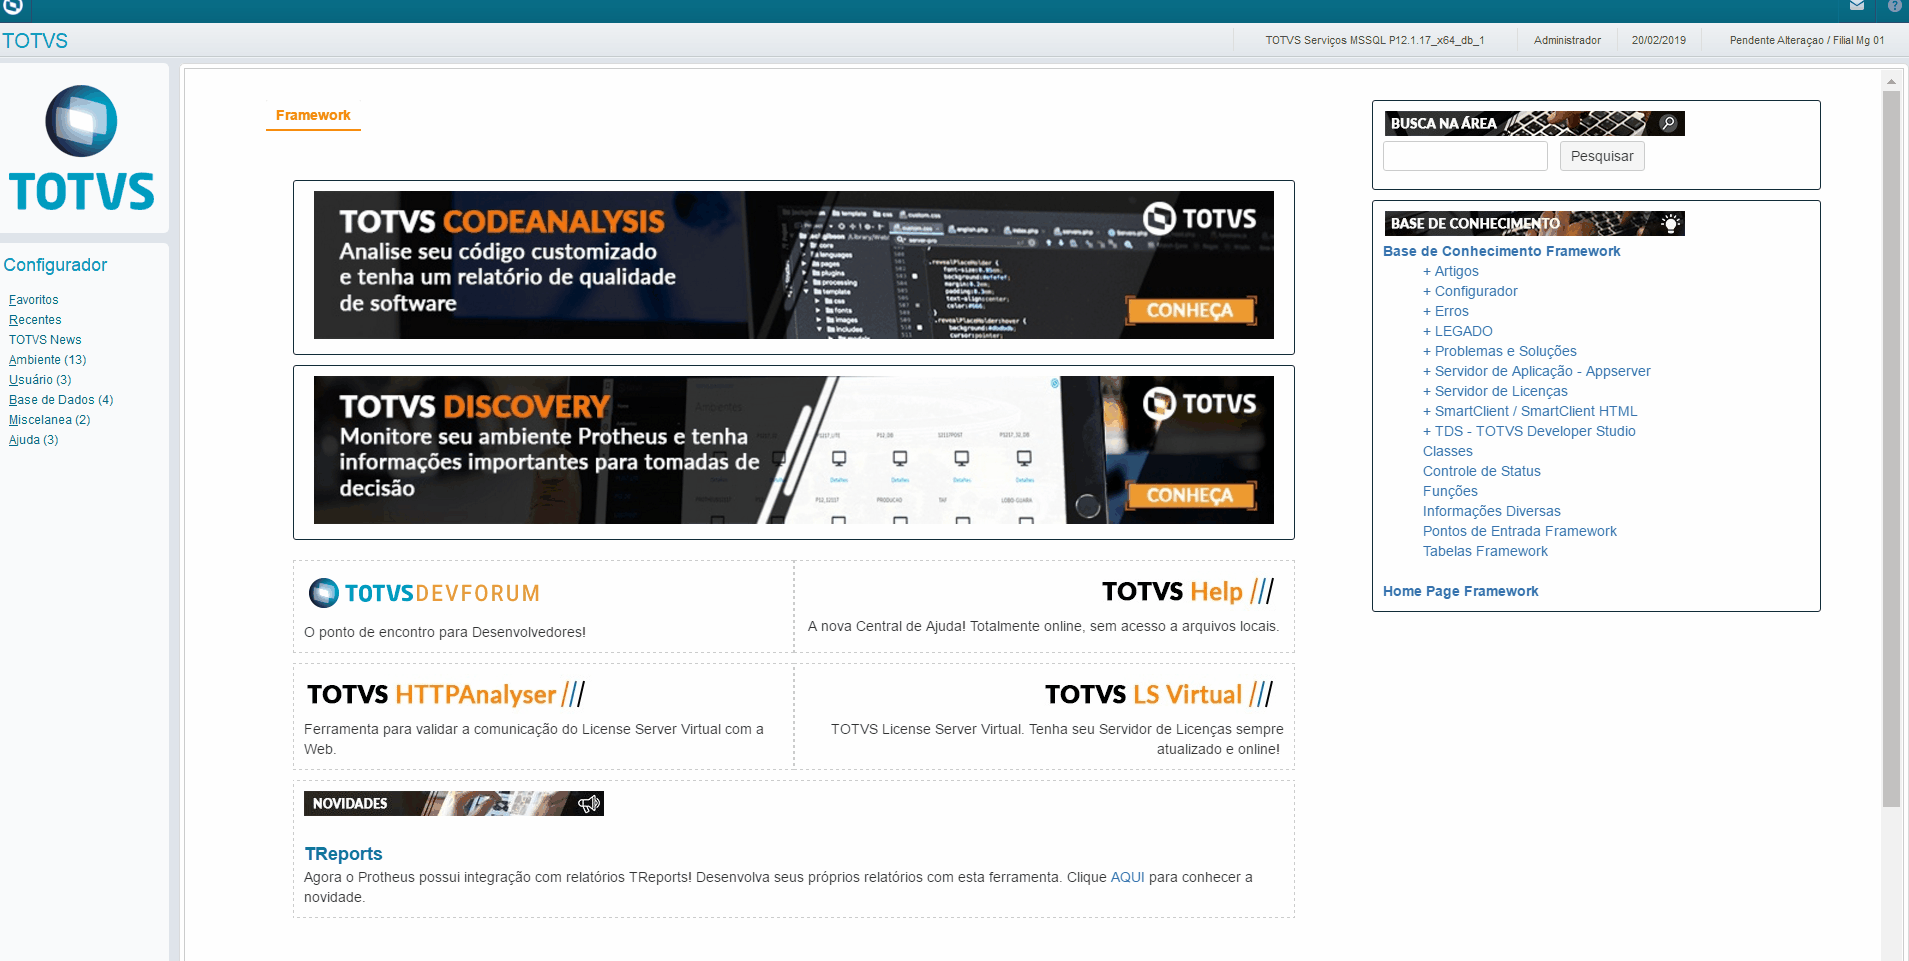Open the TOTVS HTTPAnalyser heading
Viewport: 1909px width, 961px height.
click(x=446, y=694)
